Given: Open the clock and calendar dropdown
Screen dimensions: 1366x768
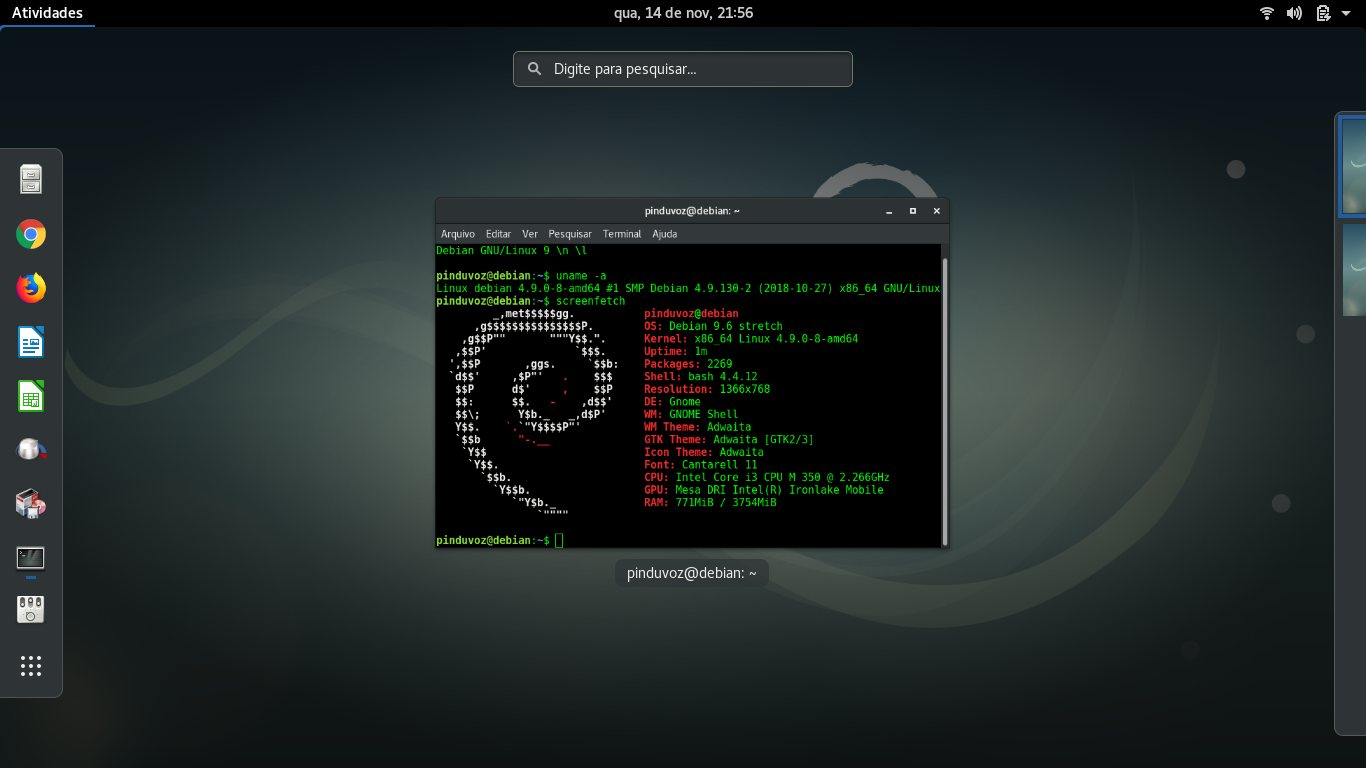Looking at the screenshot, I should pyautogui.click(x=683, y=13).
